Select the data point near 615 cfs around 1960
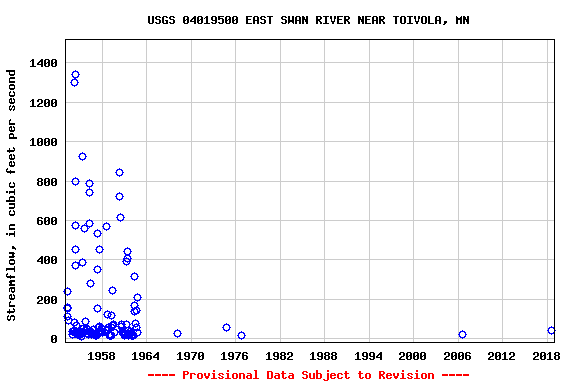576x384 pixels. pyautogui.click(x=120, y=218)
